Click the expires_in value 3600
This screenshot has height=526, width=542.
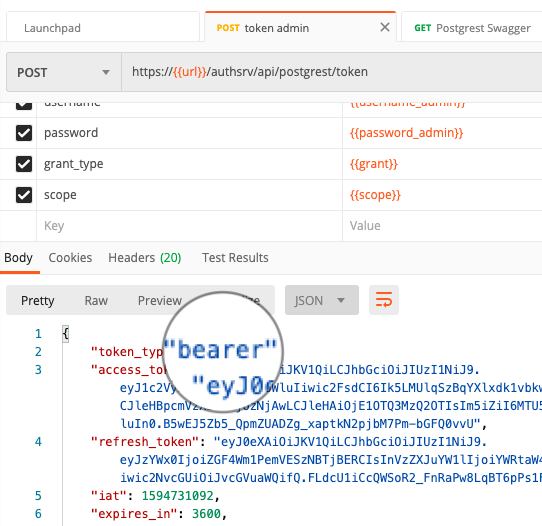pyautogui.click(x=206, y=514)
